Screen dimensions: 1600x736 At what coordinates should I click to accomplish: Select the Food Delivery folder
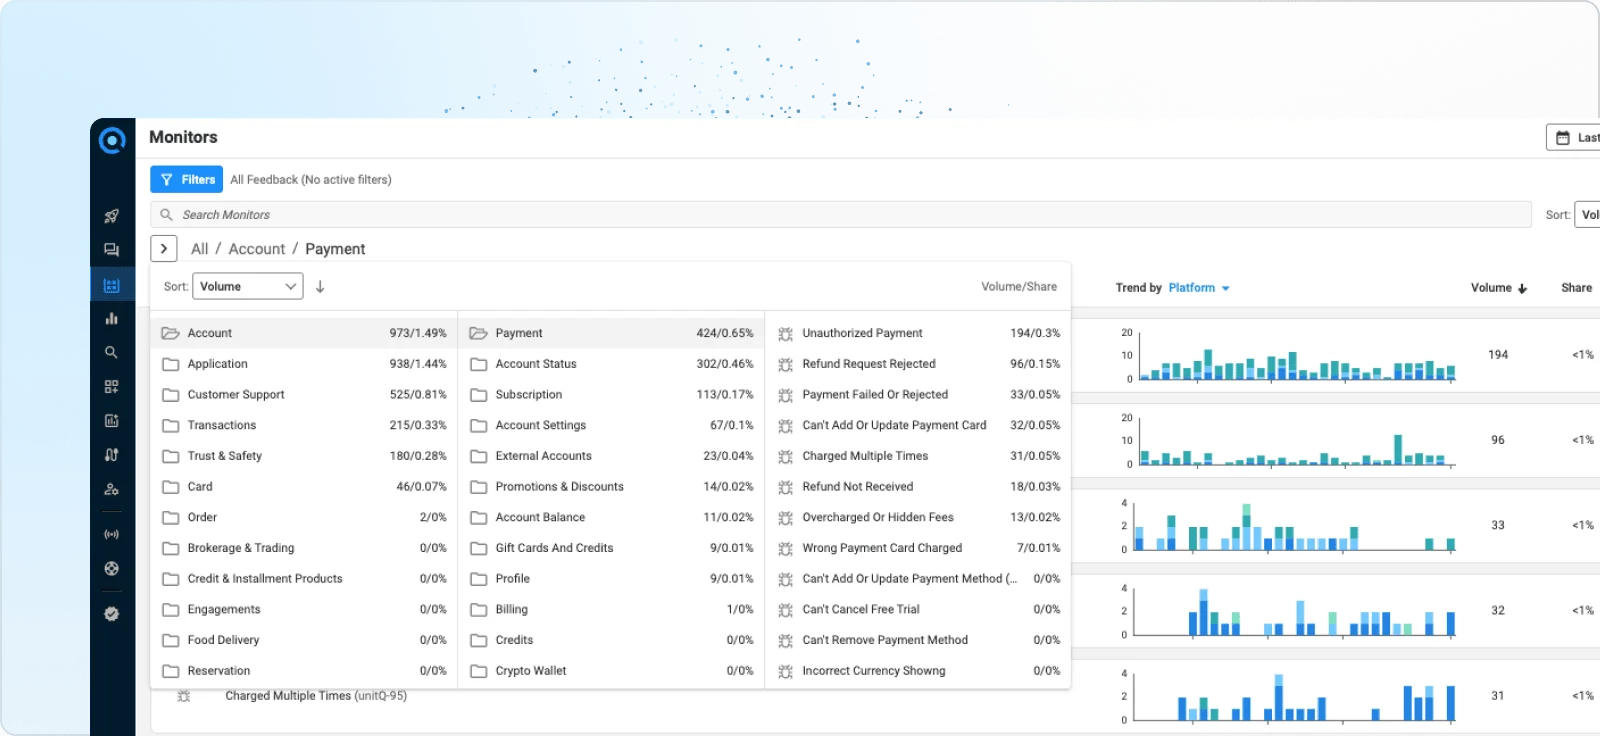304,640
